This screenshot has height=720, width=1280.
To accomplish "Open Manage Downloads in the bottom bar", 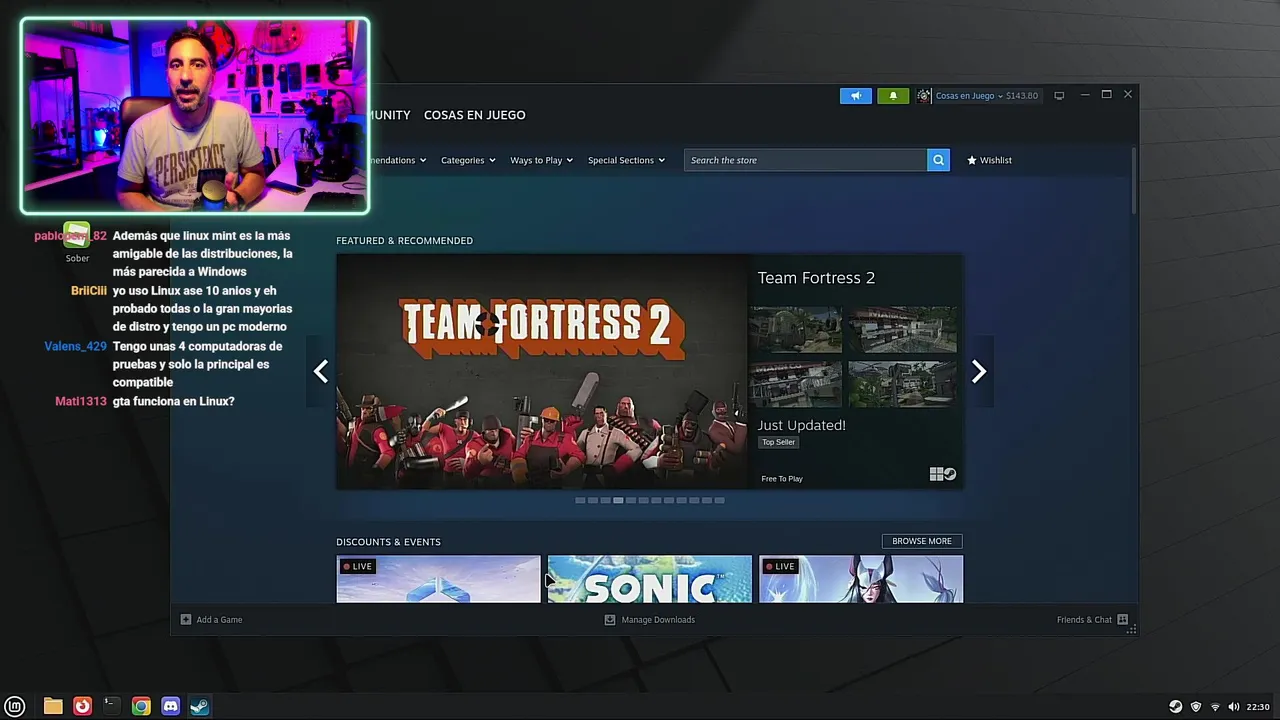I will pyautogui.click(x=650, y=620).
